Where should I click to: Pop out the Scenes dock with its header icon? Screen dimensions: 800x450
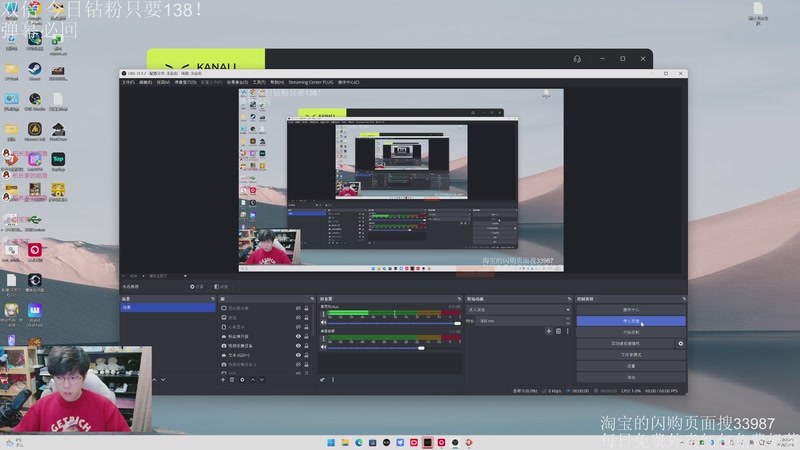click(213, 299)
